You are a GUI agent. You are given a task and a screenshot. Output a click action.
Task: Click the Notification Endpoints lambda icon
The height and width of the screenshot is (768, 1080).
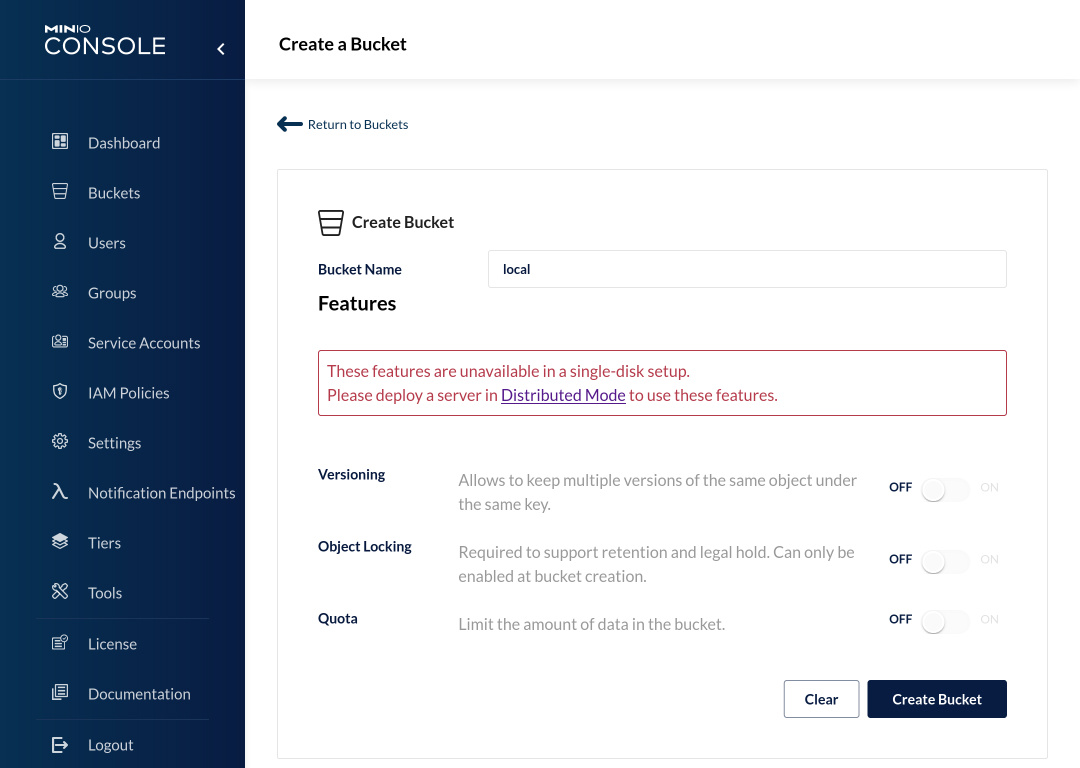click(60, 491)
